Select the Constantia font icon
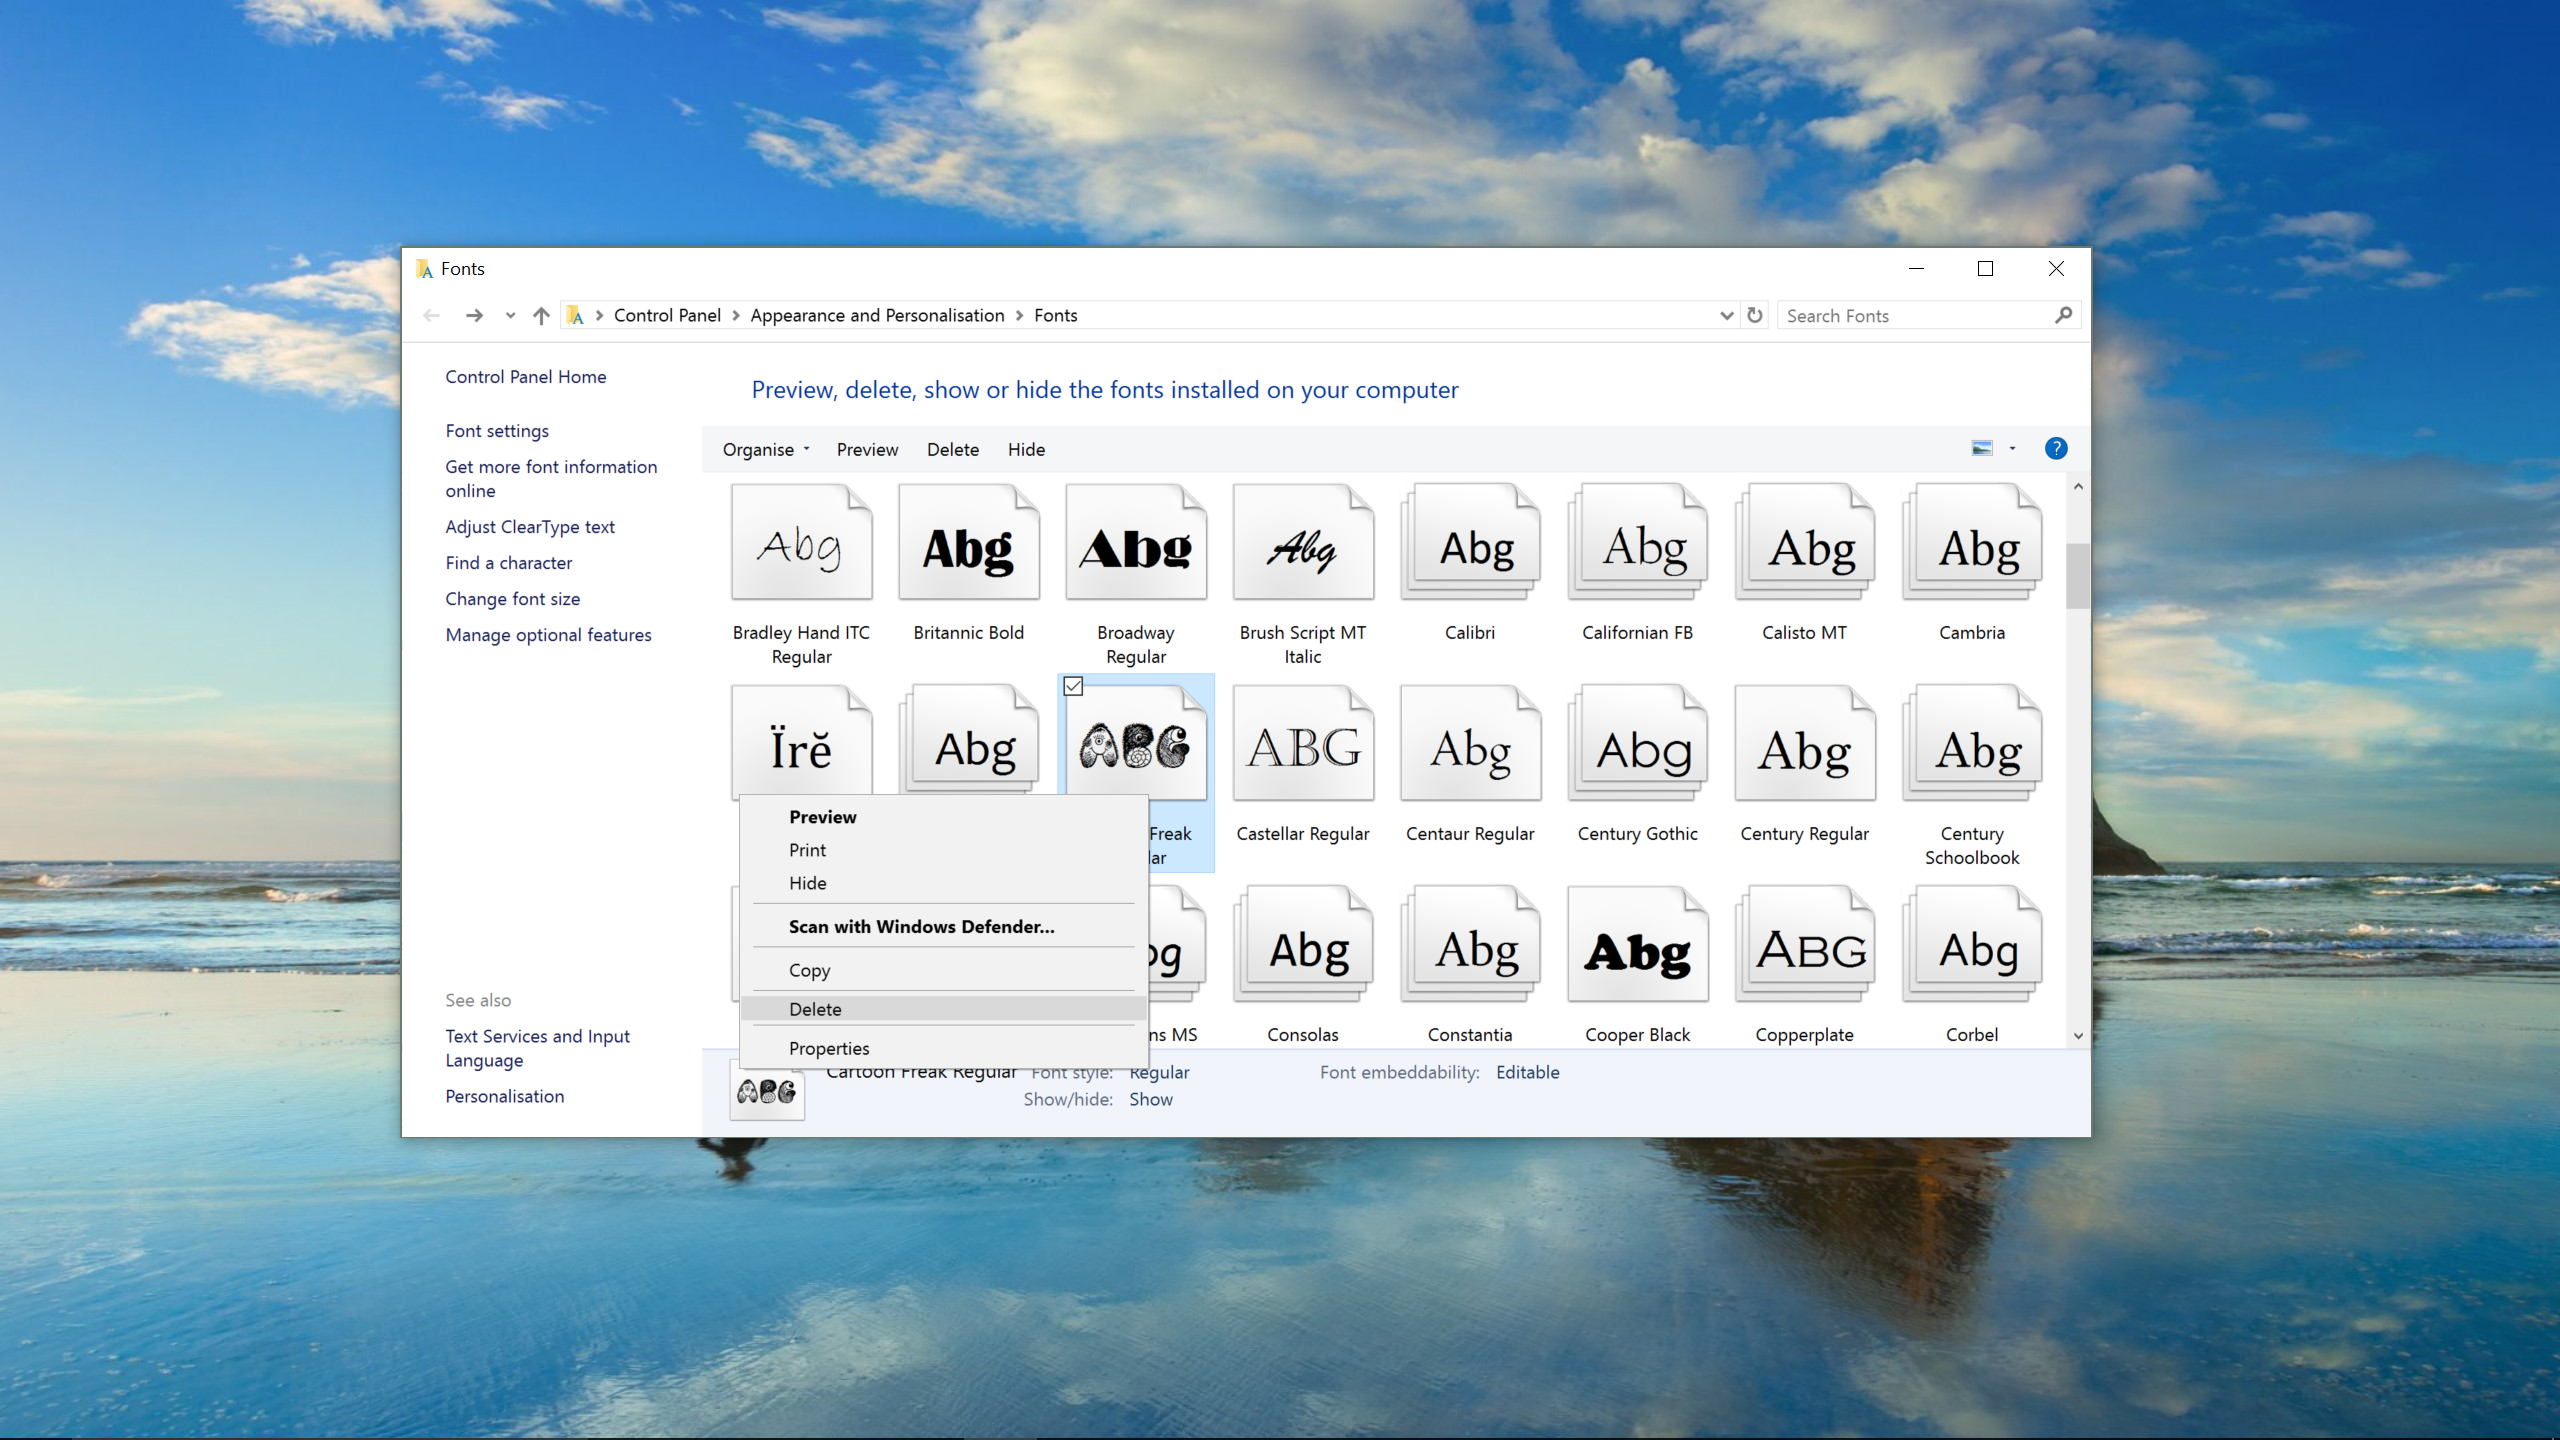The width and height of the screenshot is (2560, 1440). [x=1470, y=944]
